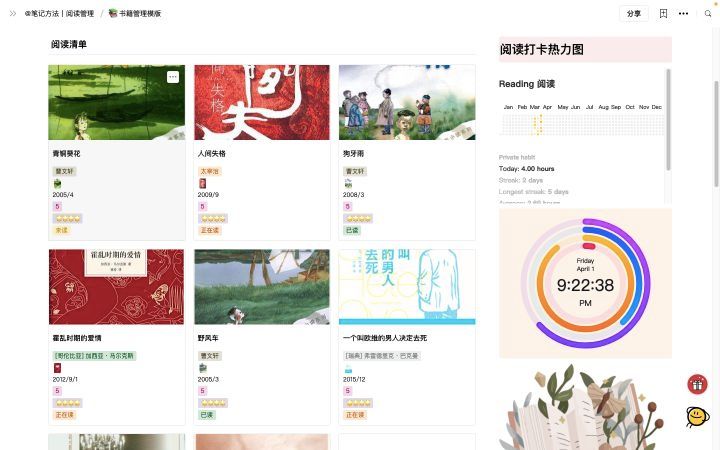Click the 2015/12 date on 欧维 card
Screen dimensions: 720x450
[x=354, y=379]
